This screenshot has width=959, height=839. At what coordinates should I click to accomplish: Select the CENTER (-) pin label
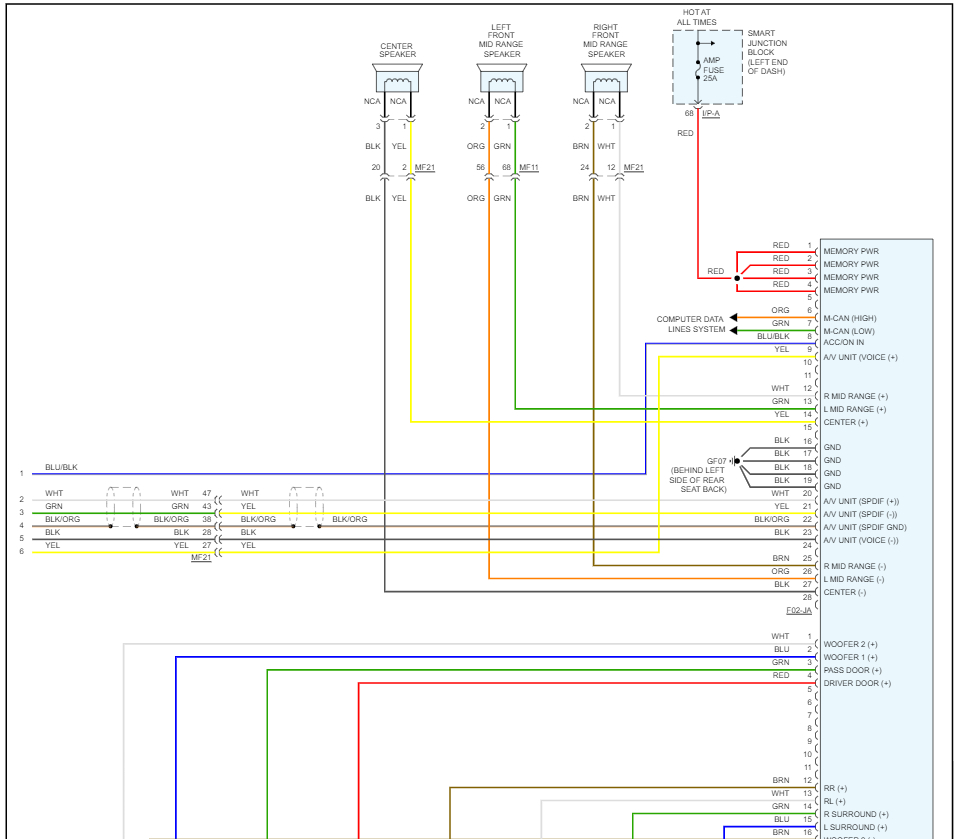click(844, 592)
